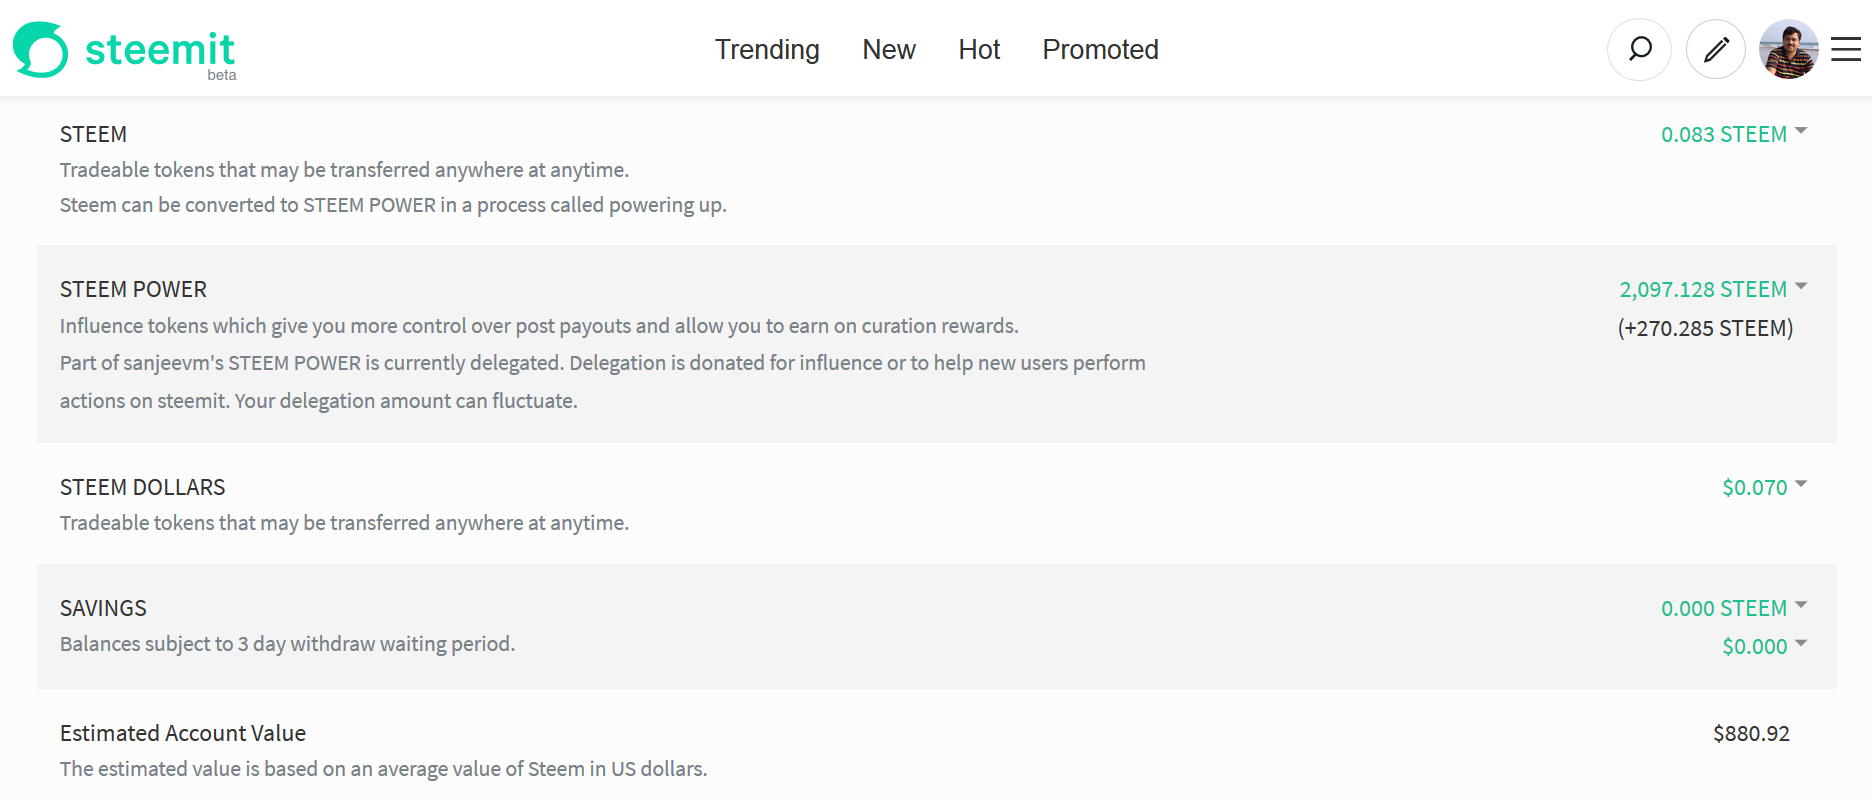Screen dimensions: 1872x800
Task: Click the SAVINGS heading
Action: (x=103, y=608)
